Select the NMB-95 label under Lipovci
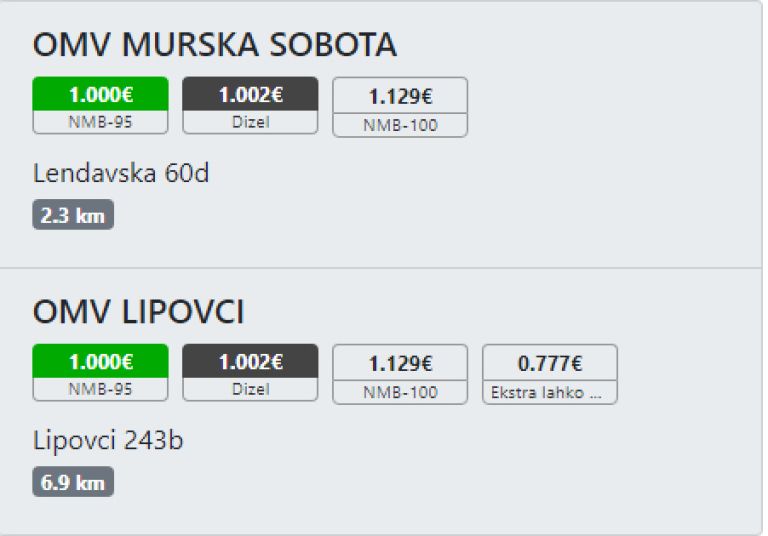 [x=100, y=389]
